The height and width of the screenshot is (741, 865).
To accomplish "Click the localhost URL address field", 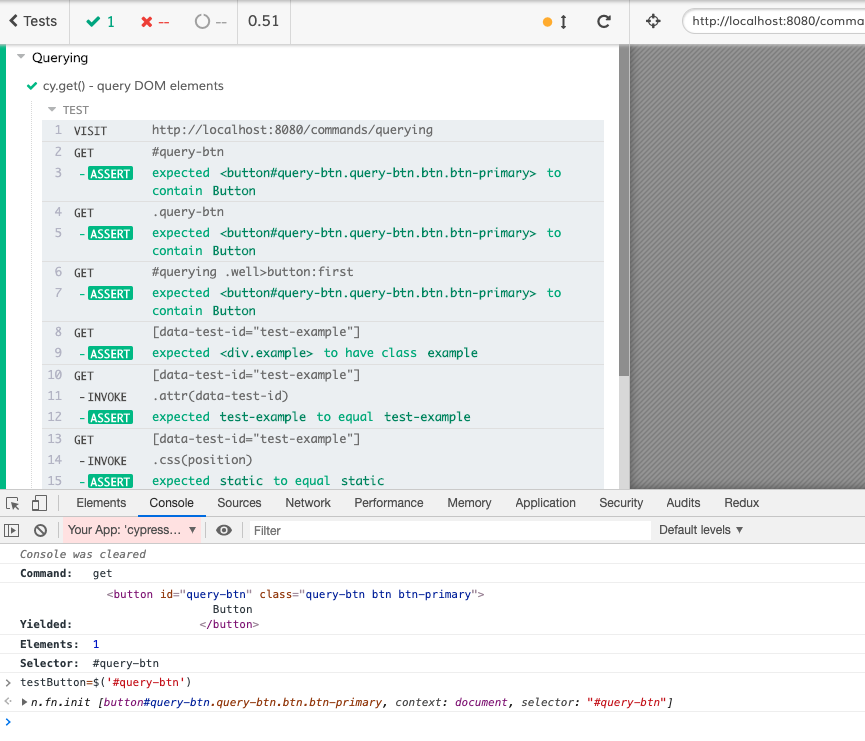I will 773,22.
